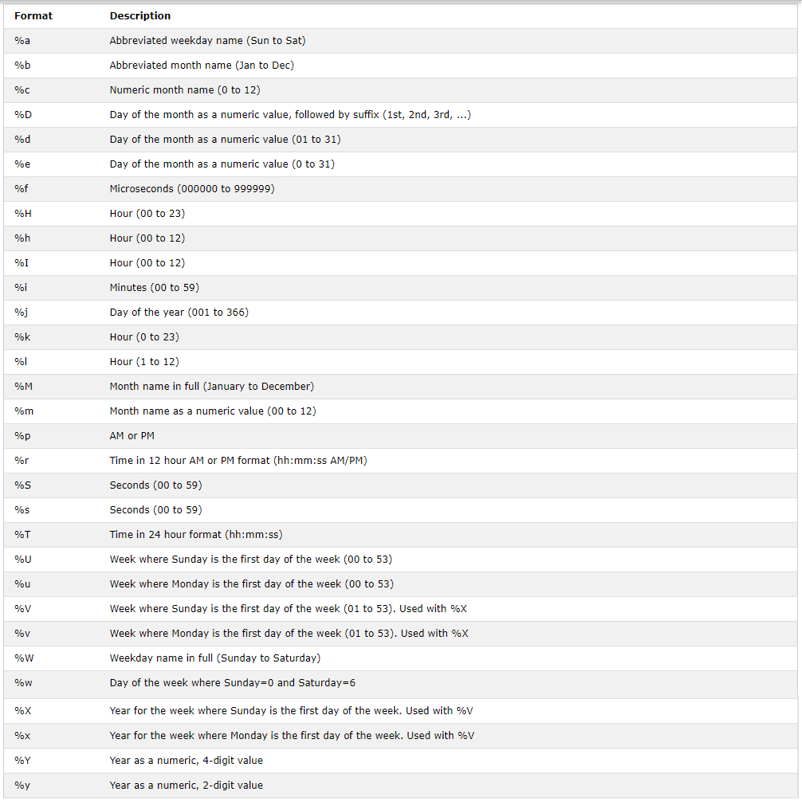Click the 24 hour time format description
The height and width of the screenshot is (800, 802).
(x=196, y=534)
